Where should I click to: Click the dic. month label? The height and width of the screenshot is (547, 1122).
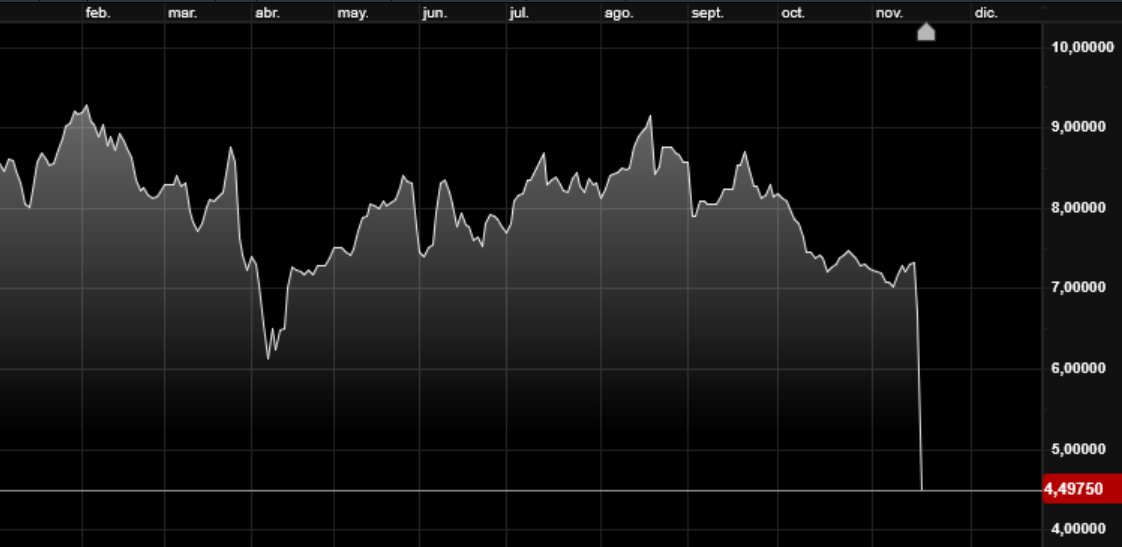[x=986, y=13]
